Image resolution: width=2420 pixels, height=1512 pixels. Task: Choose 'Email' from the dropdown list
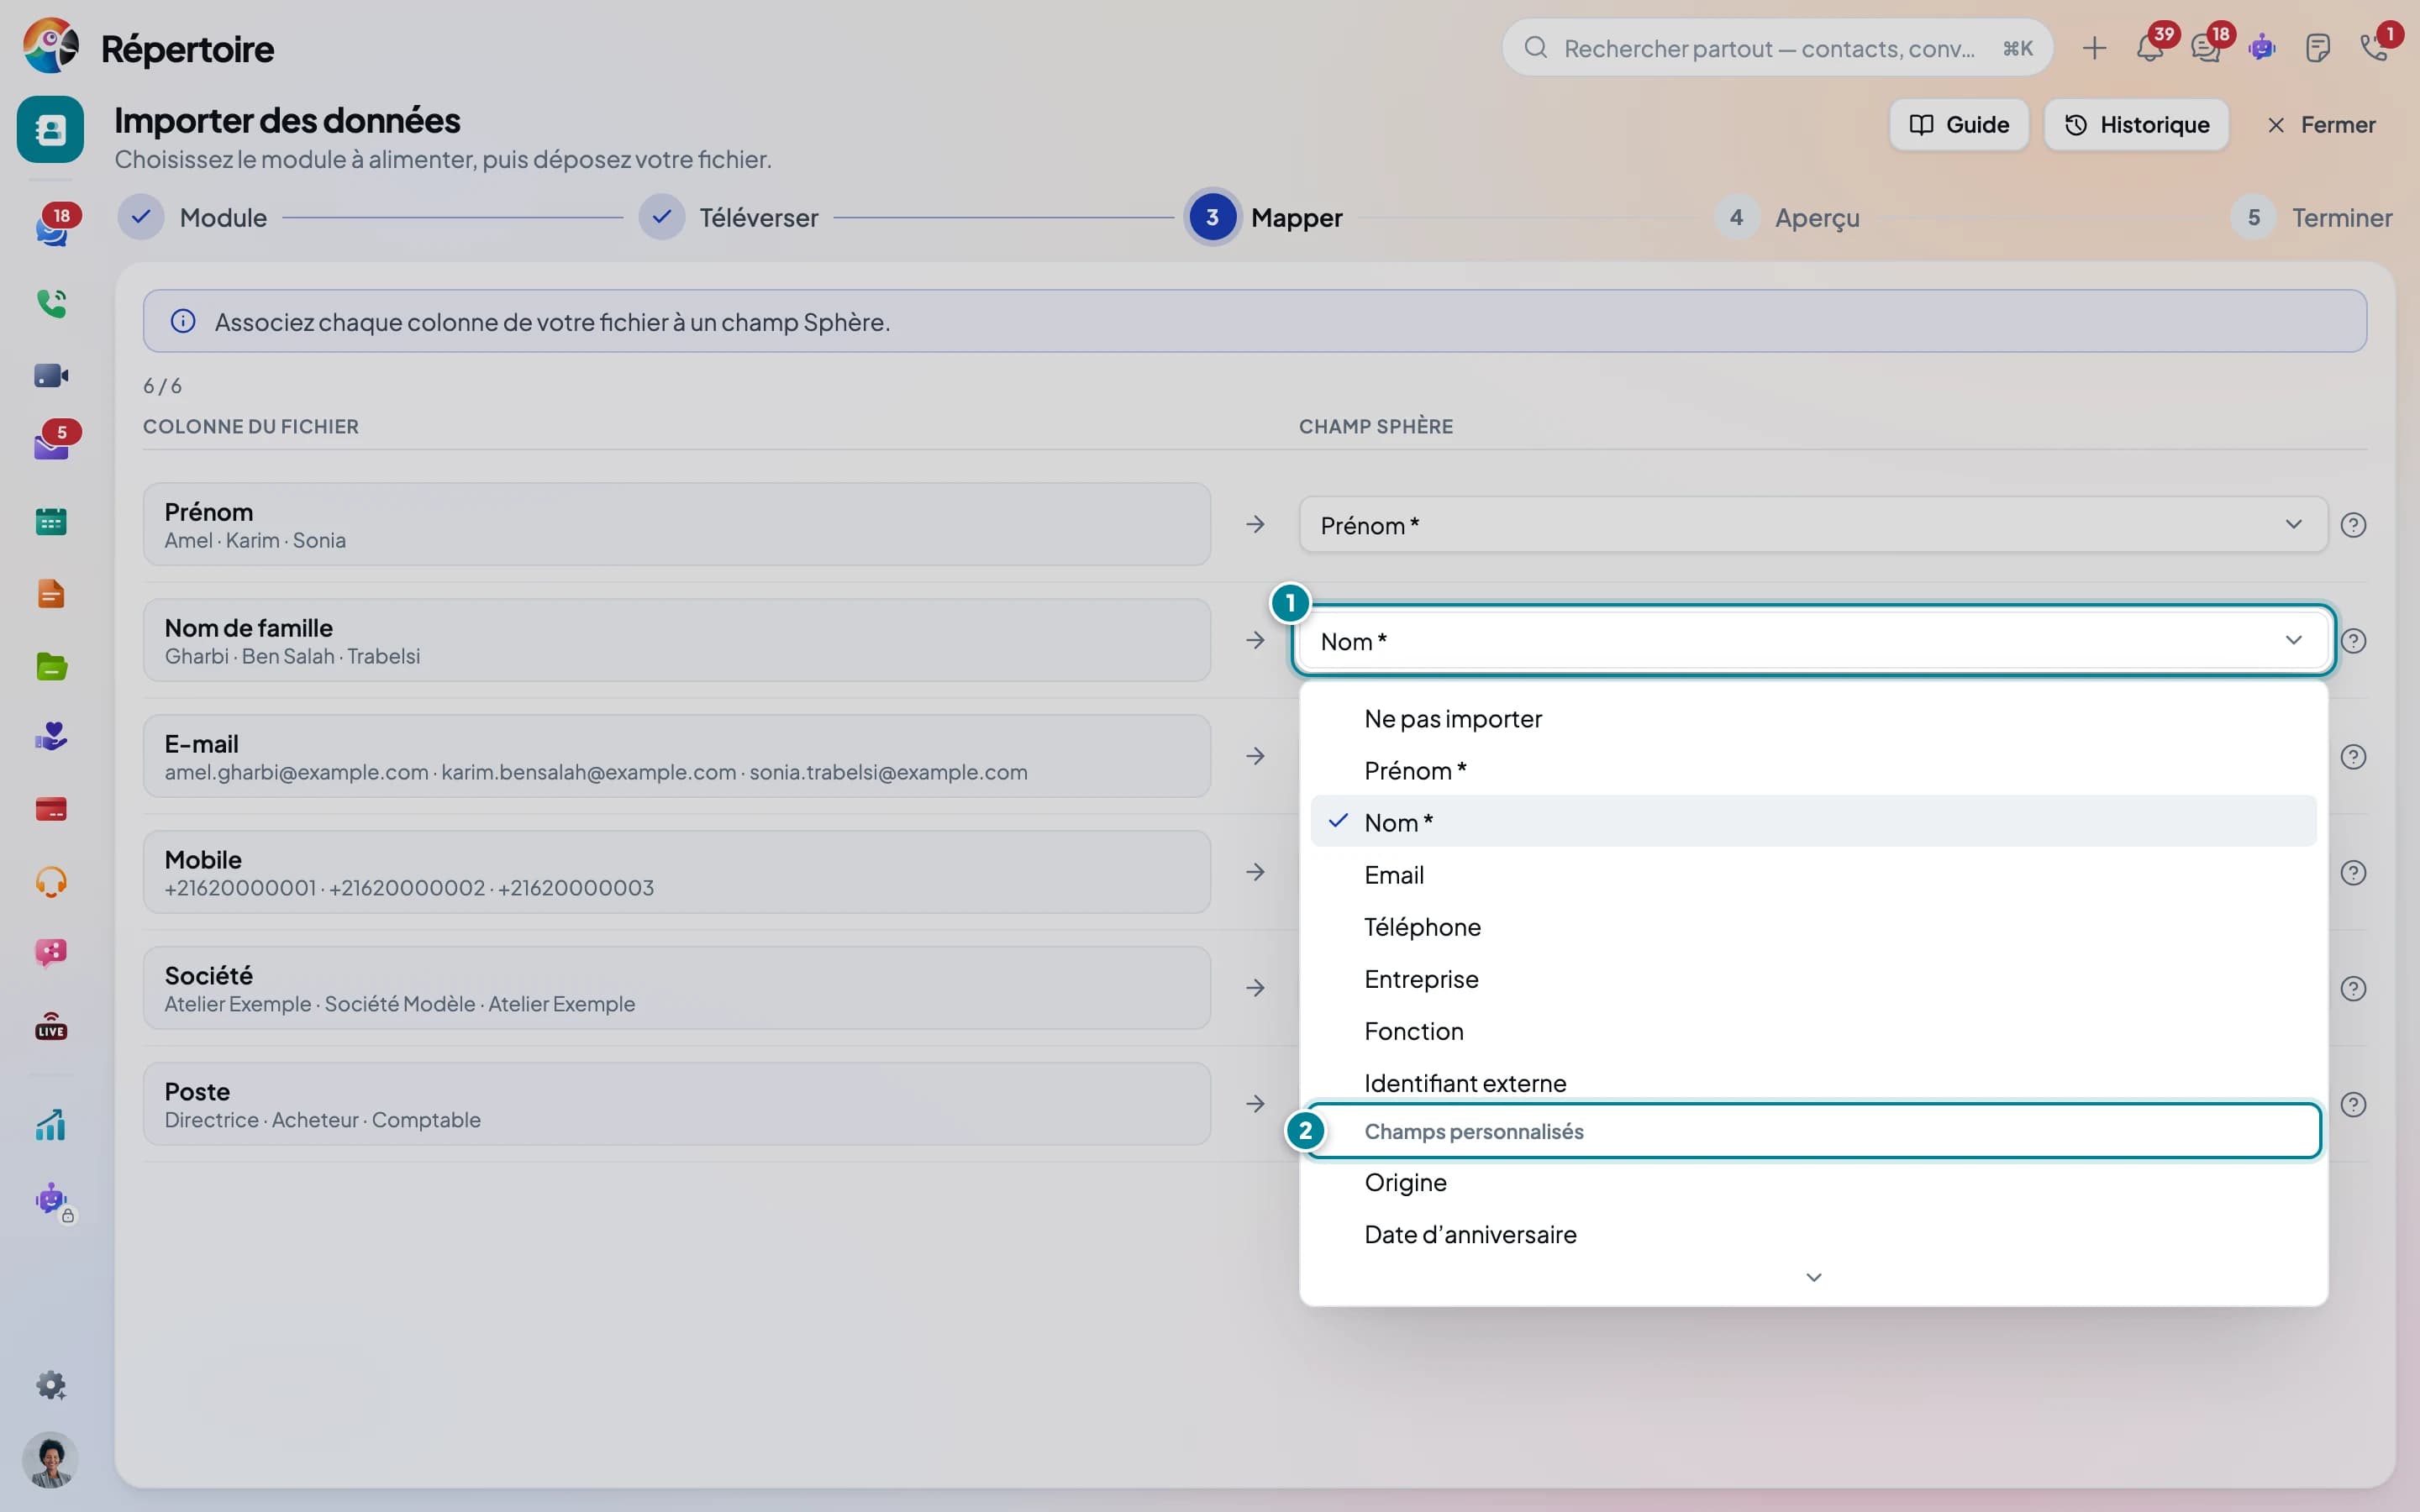tap(1813, 875)
